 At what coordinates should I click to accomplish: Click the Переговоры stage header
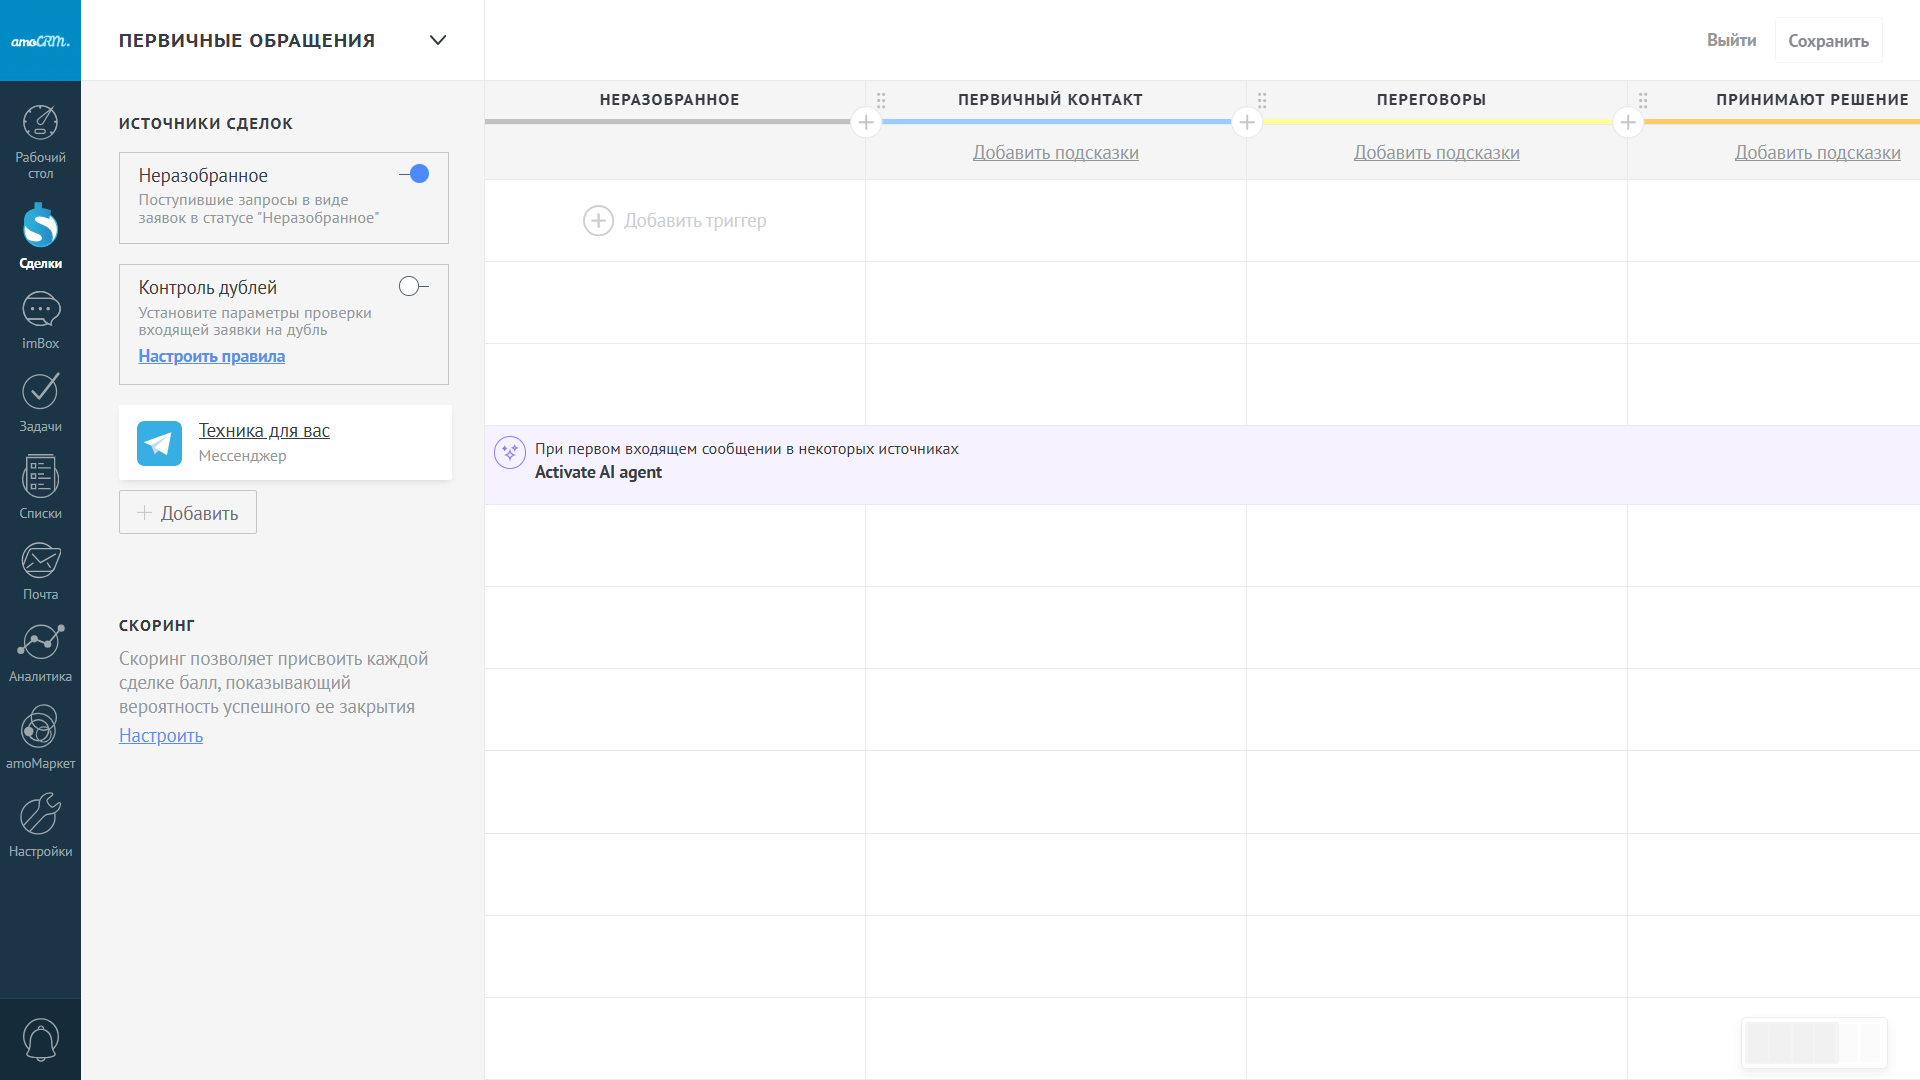pos(1431,100)
